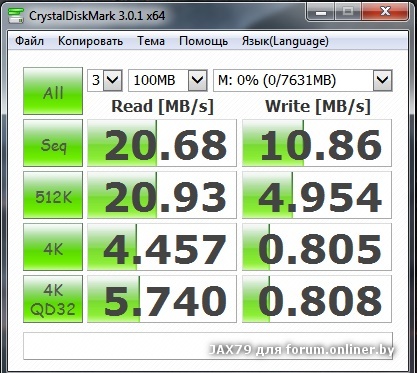Expand the test count dropdown showing 3
Screen dimensions: 417x373
point(105,80)
